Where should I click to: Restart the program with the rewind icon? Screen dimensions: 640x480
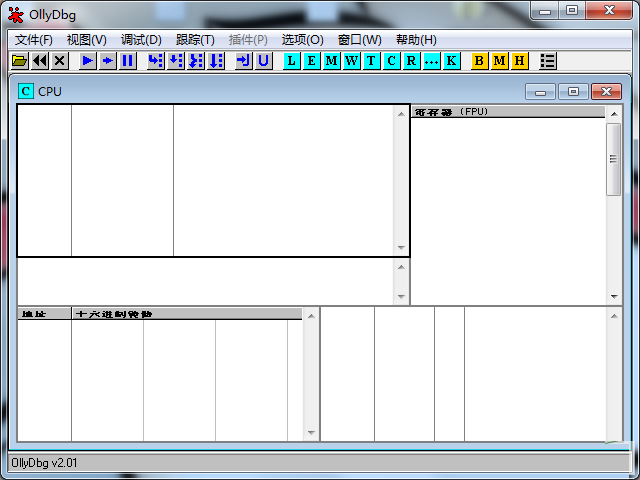point(40,61)
